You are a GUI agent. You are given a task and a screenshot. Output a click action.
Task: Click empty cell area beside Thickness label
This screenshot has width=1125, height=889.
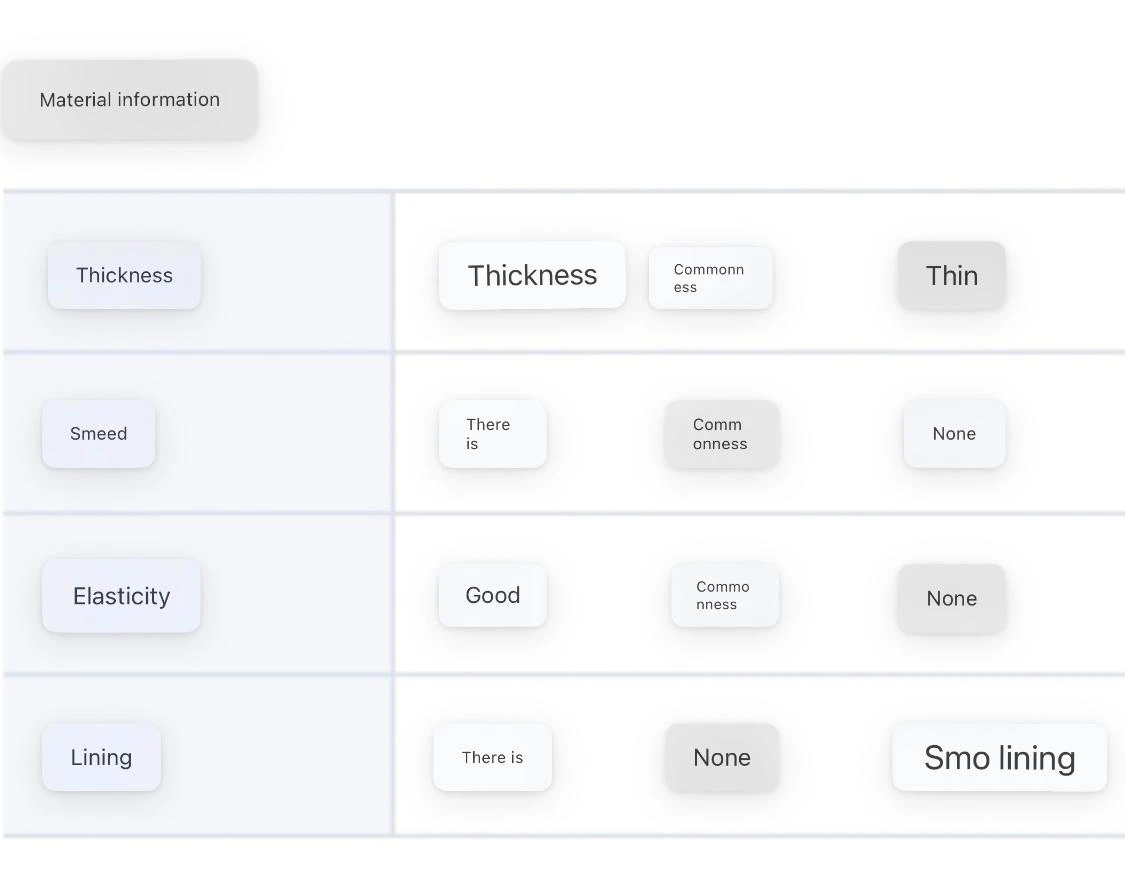(300, 275)
